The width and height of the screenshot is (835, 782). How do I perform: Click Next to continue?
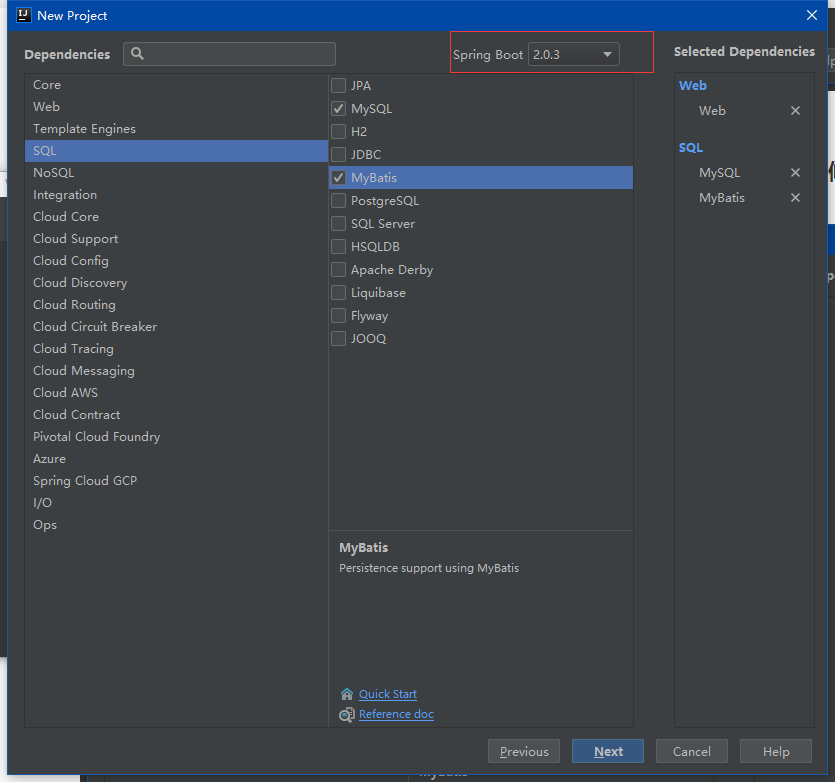608,751
